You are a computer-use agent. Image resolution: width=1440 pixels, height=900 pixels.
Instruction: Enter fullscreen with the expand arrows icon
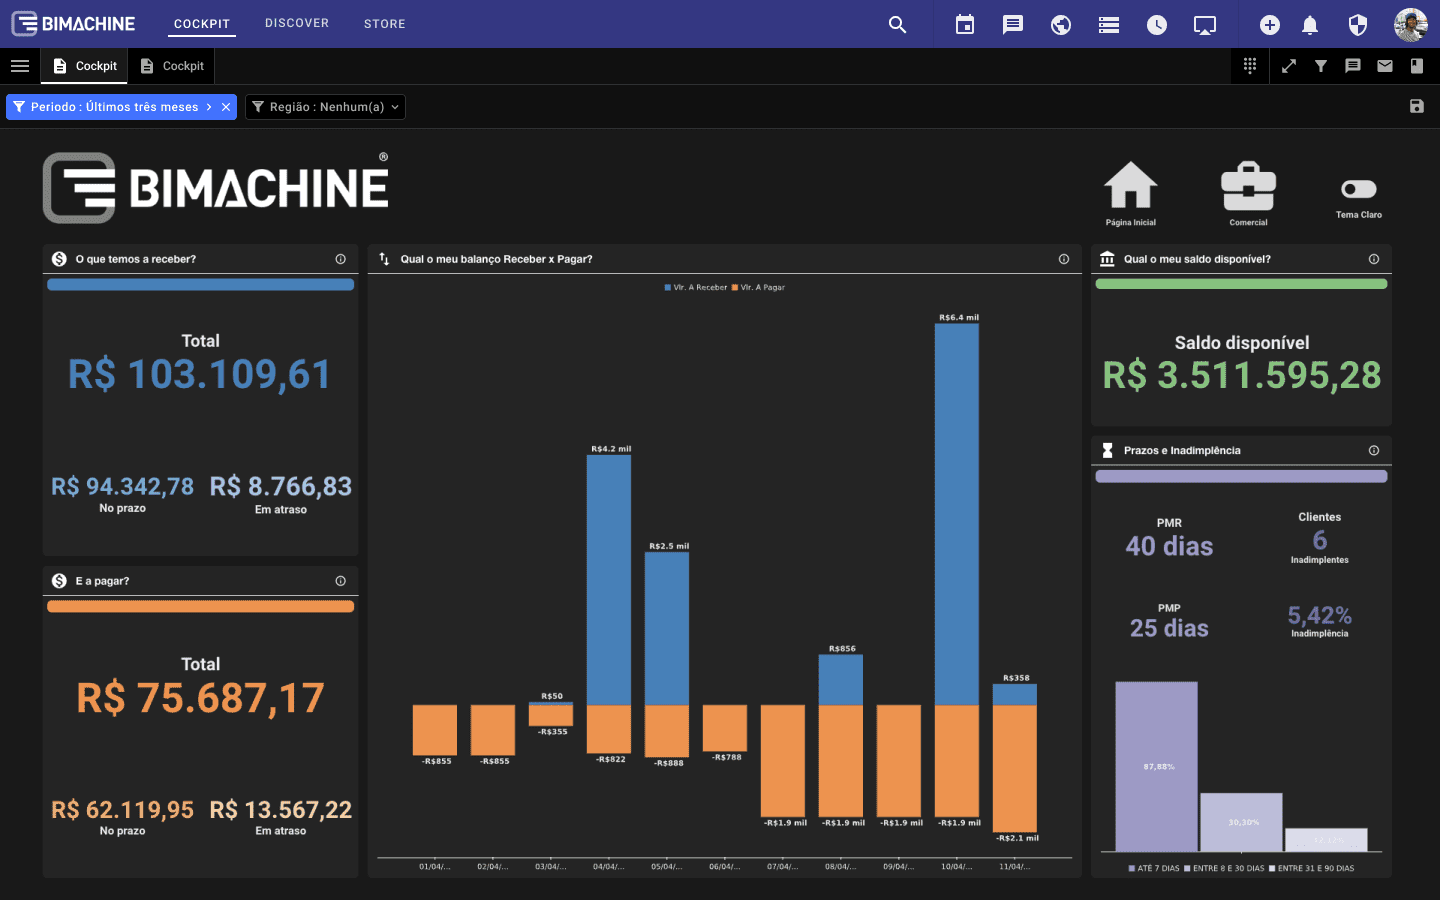click(x=1289, y=66)
